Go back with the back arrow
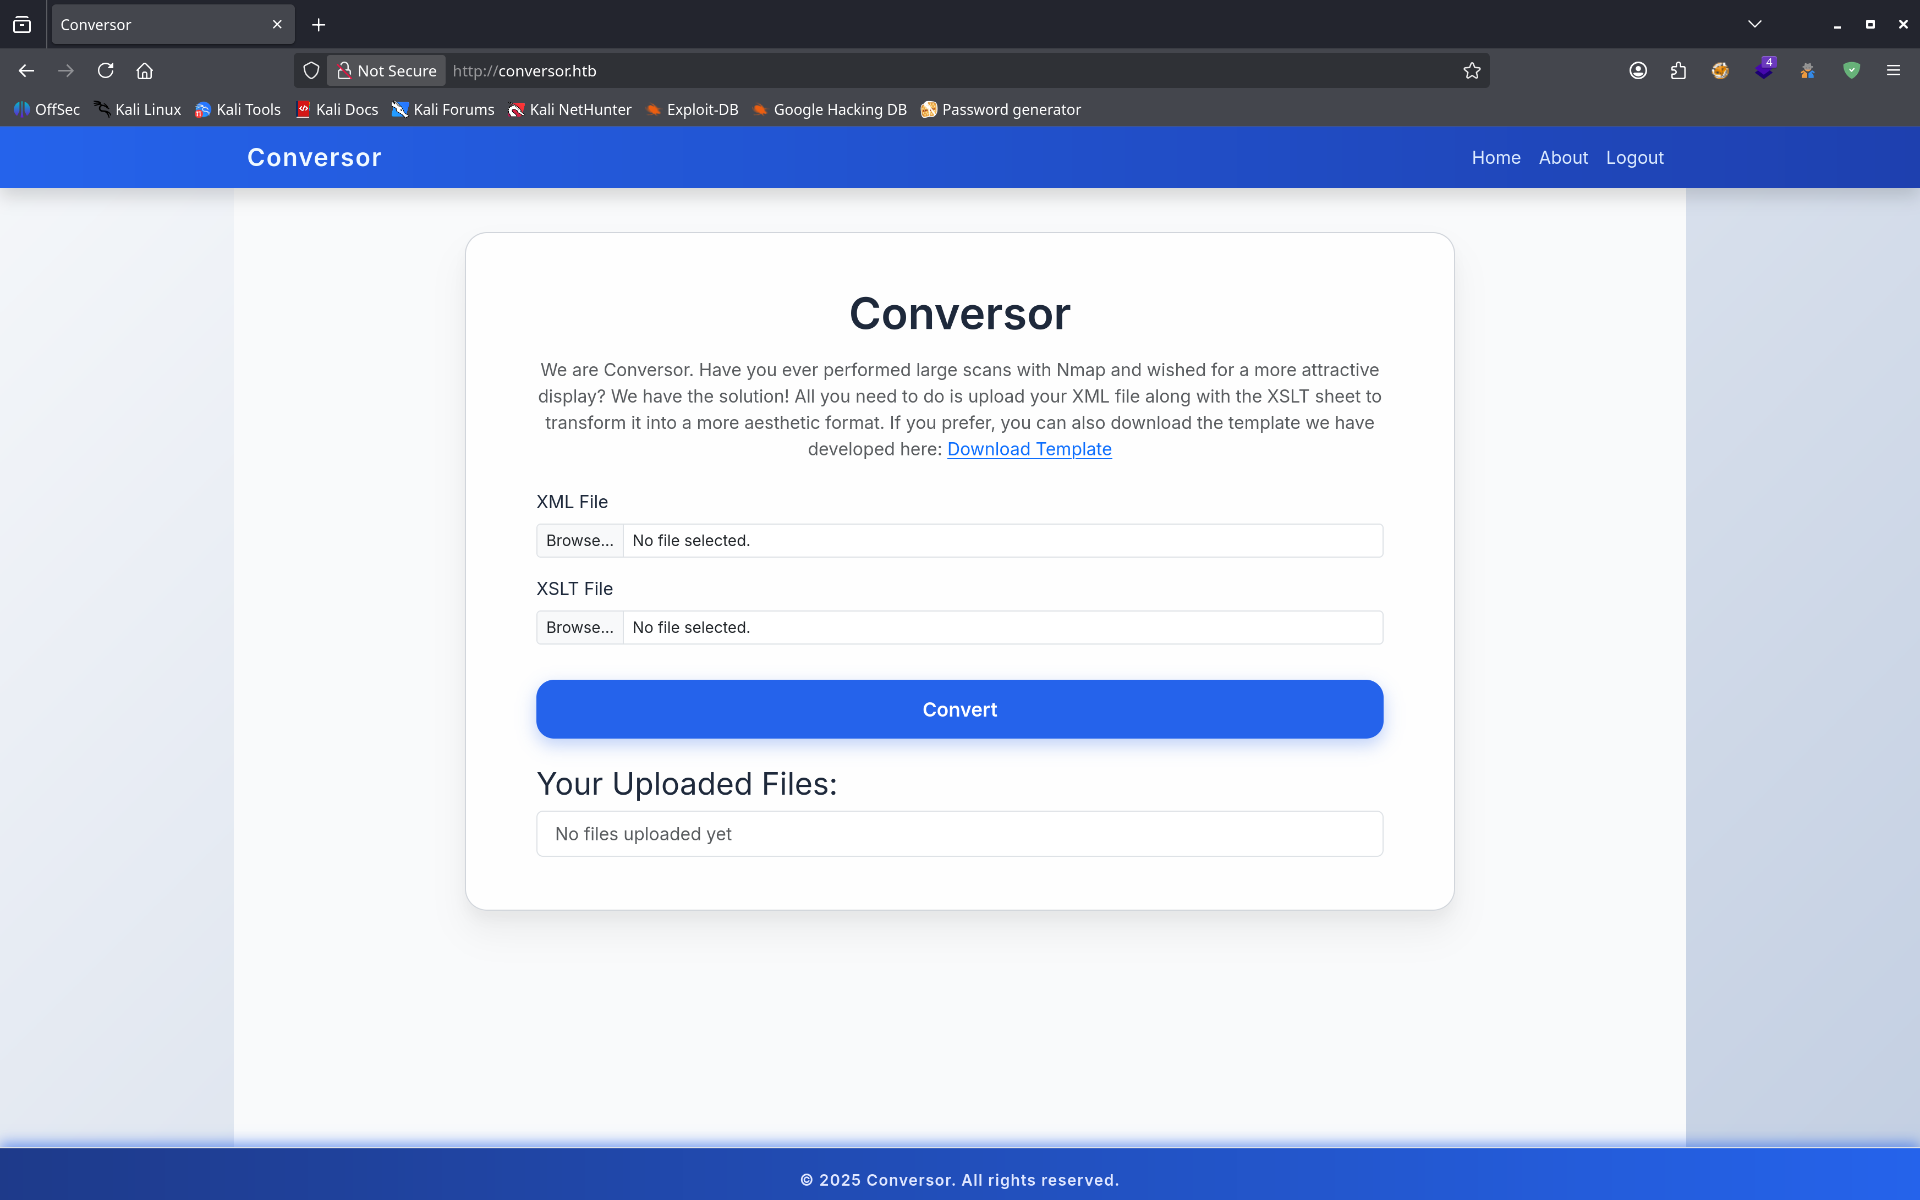Image resolution: width=1920 pixels, height=1200 pixels. tap(27, 71)
